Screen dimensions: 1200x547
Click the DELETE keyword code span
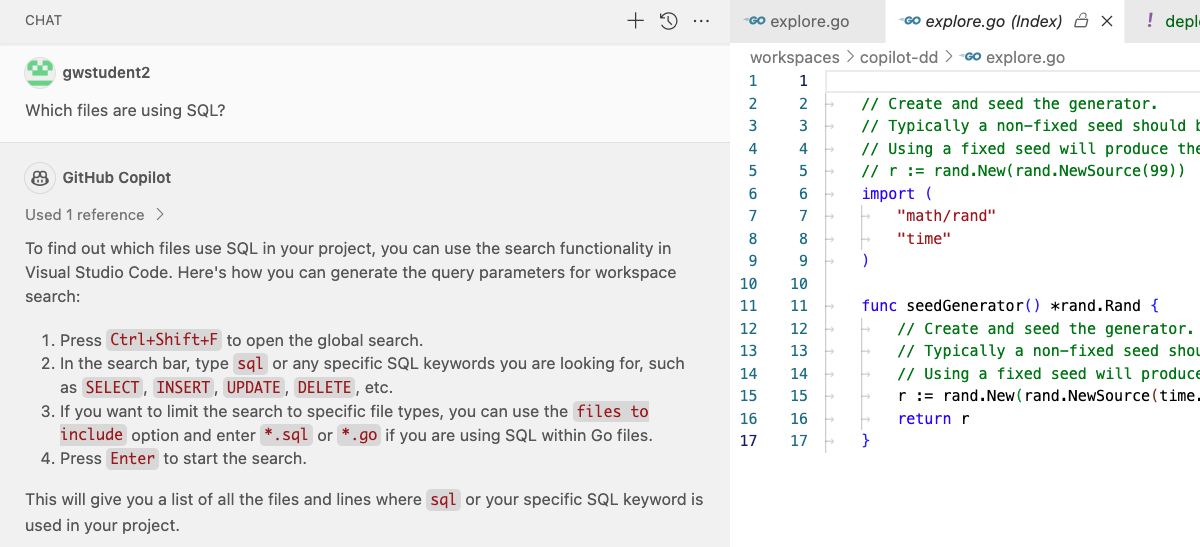[325, 387]
